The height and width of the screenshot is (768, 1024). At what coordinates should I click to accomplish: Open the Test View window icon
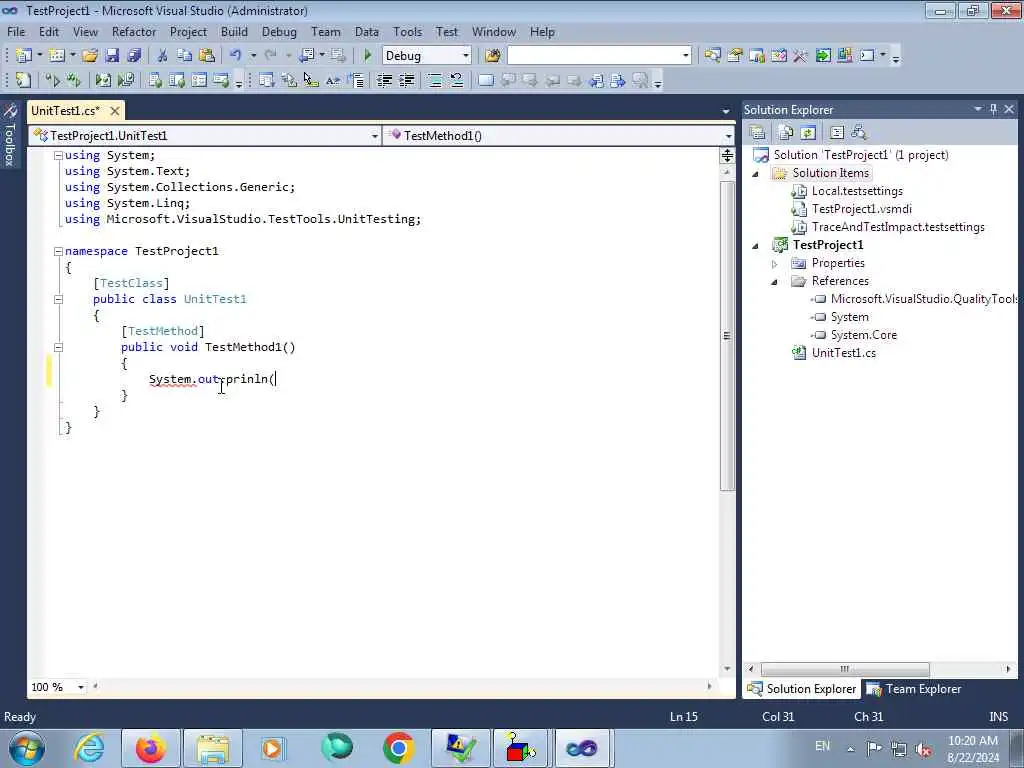pos(155,80)
